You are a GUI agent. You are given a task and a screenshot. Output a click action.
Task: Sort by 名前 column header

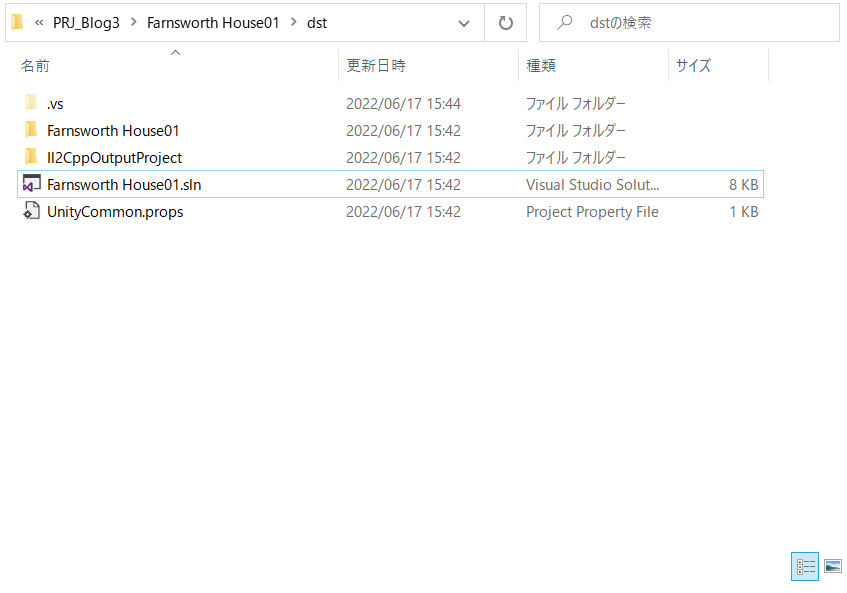pyautogui.click(x=35, y=65)
